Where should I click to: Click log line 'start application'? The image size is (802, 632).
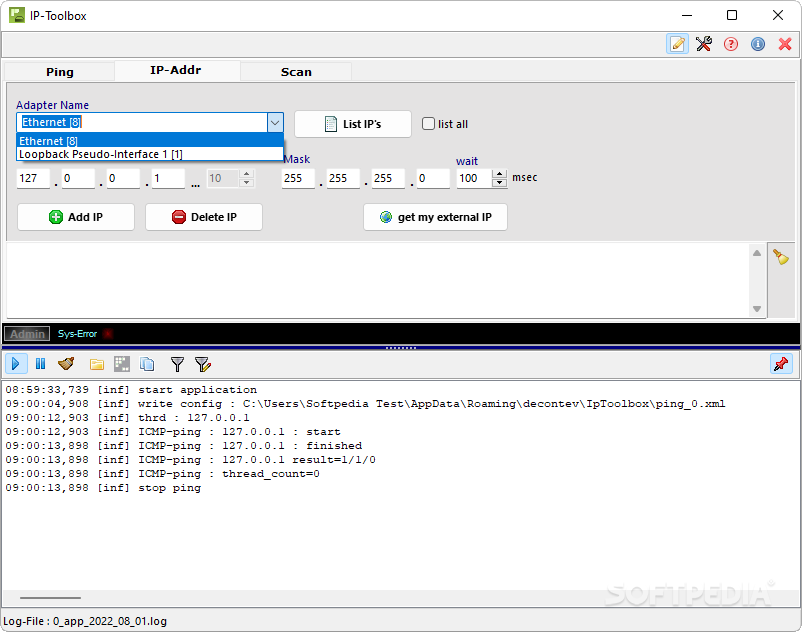pyautogui.click(x=131, y=390)
